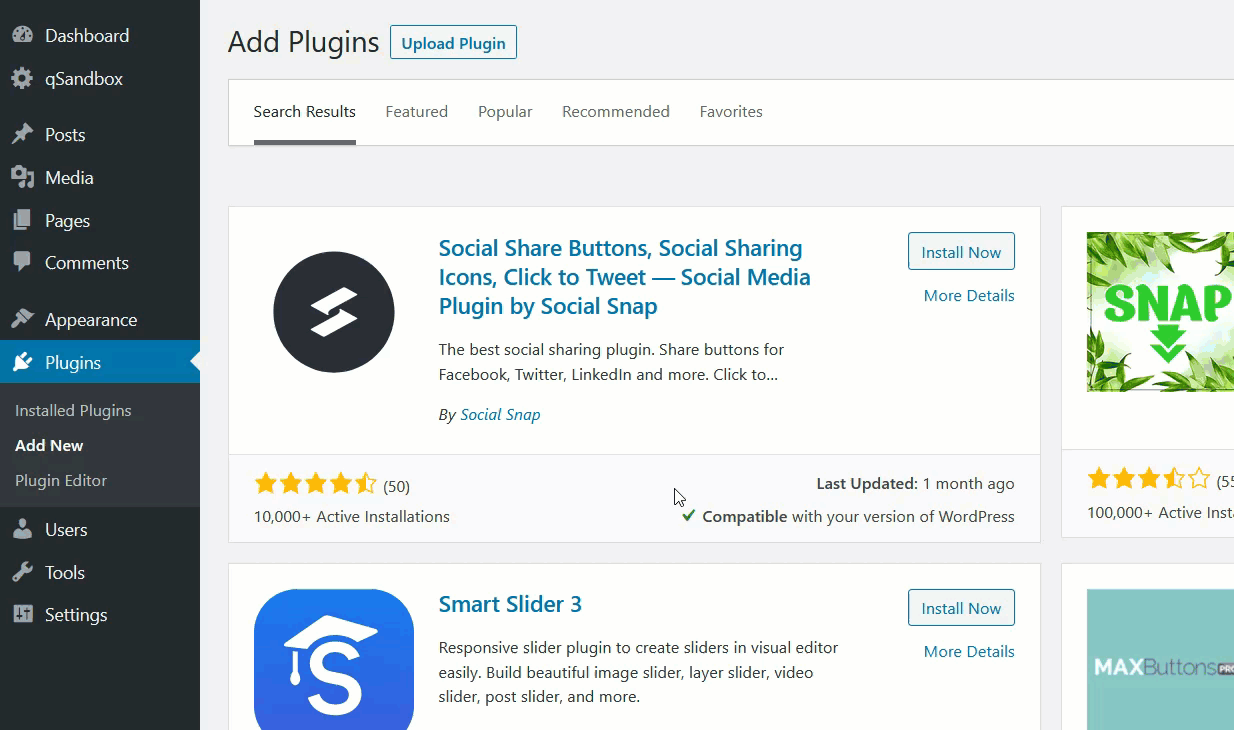Open the Media library from the sidebar
The height and width of the screenshot is (730, 1234).
24,177
